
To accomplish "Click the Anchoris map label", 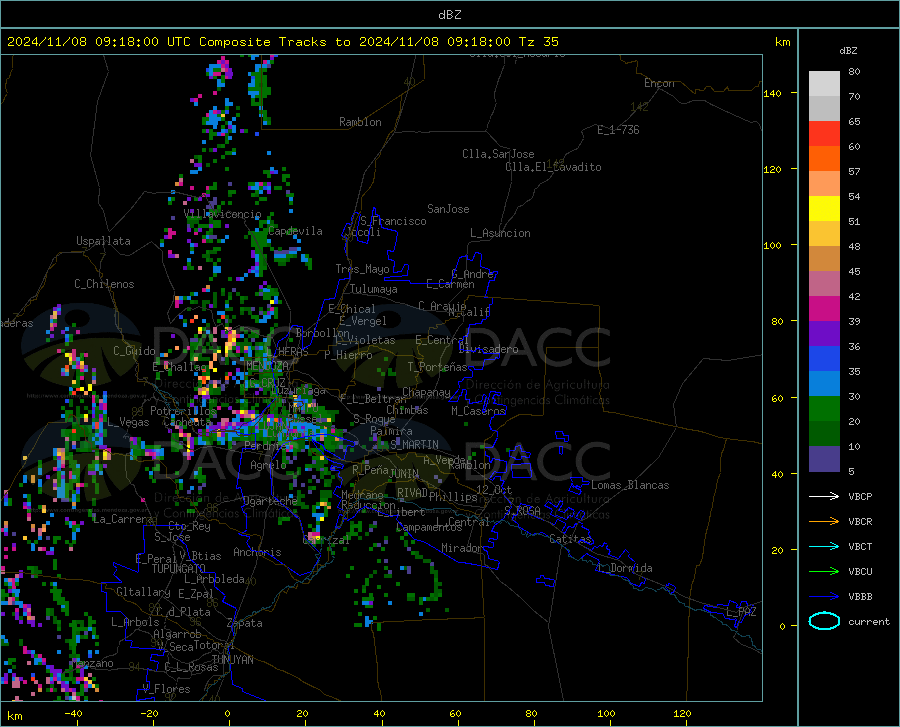I will click(x=257, y=552).
